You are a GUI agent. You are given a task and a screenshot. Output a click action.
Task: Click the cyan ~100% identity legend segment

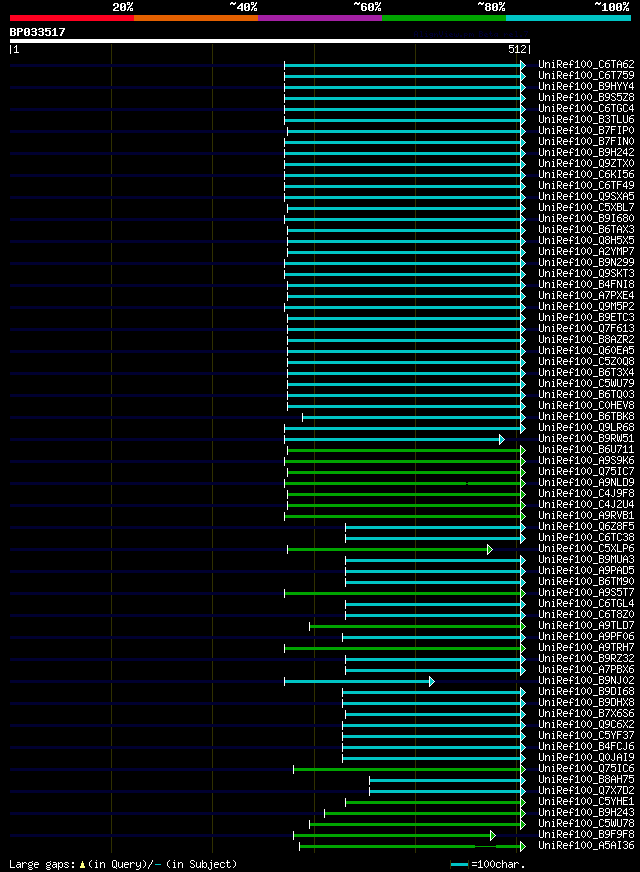pyautogui.click(x=568, y=18)
